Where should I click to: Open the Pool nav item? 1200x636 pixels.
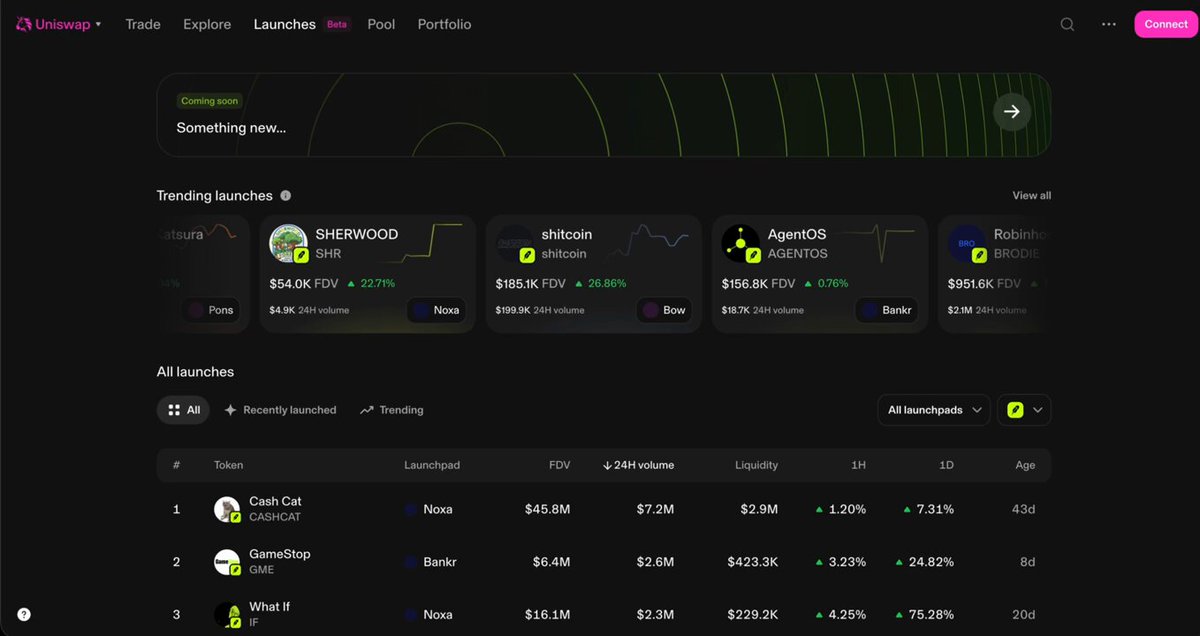(x=381, y=24)
